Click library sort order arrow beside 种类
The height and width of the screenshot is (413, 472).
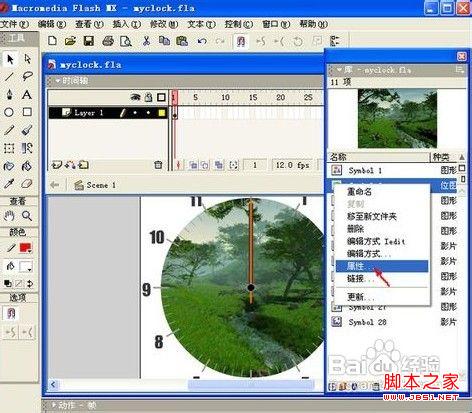click(x=462, y=157)
